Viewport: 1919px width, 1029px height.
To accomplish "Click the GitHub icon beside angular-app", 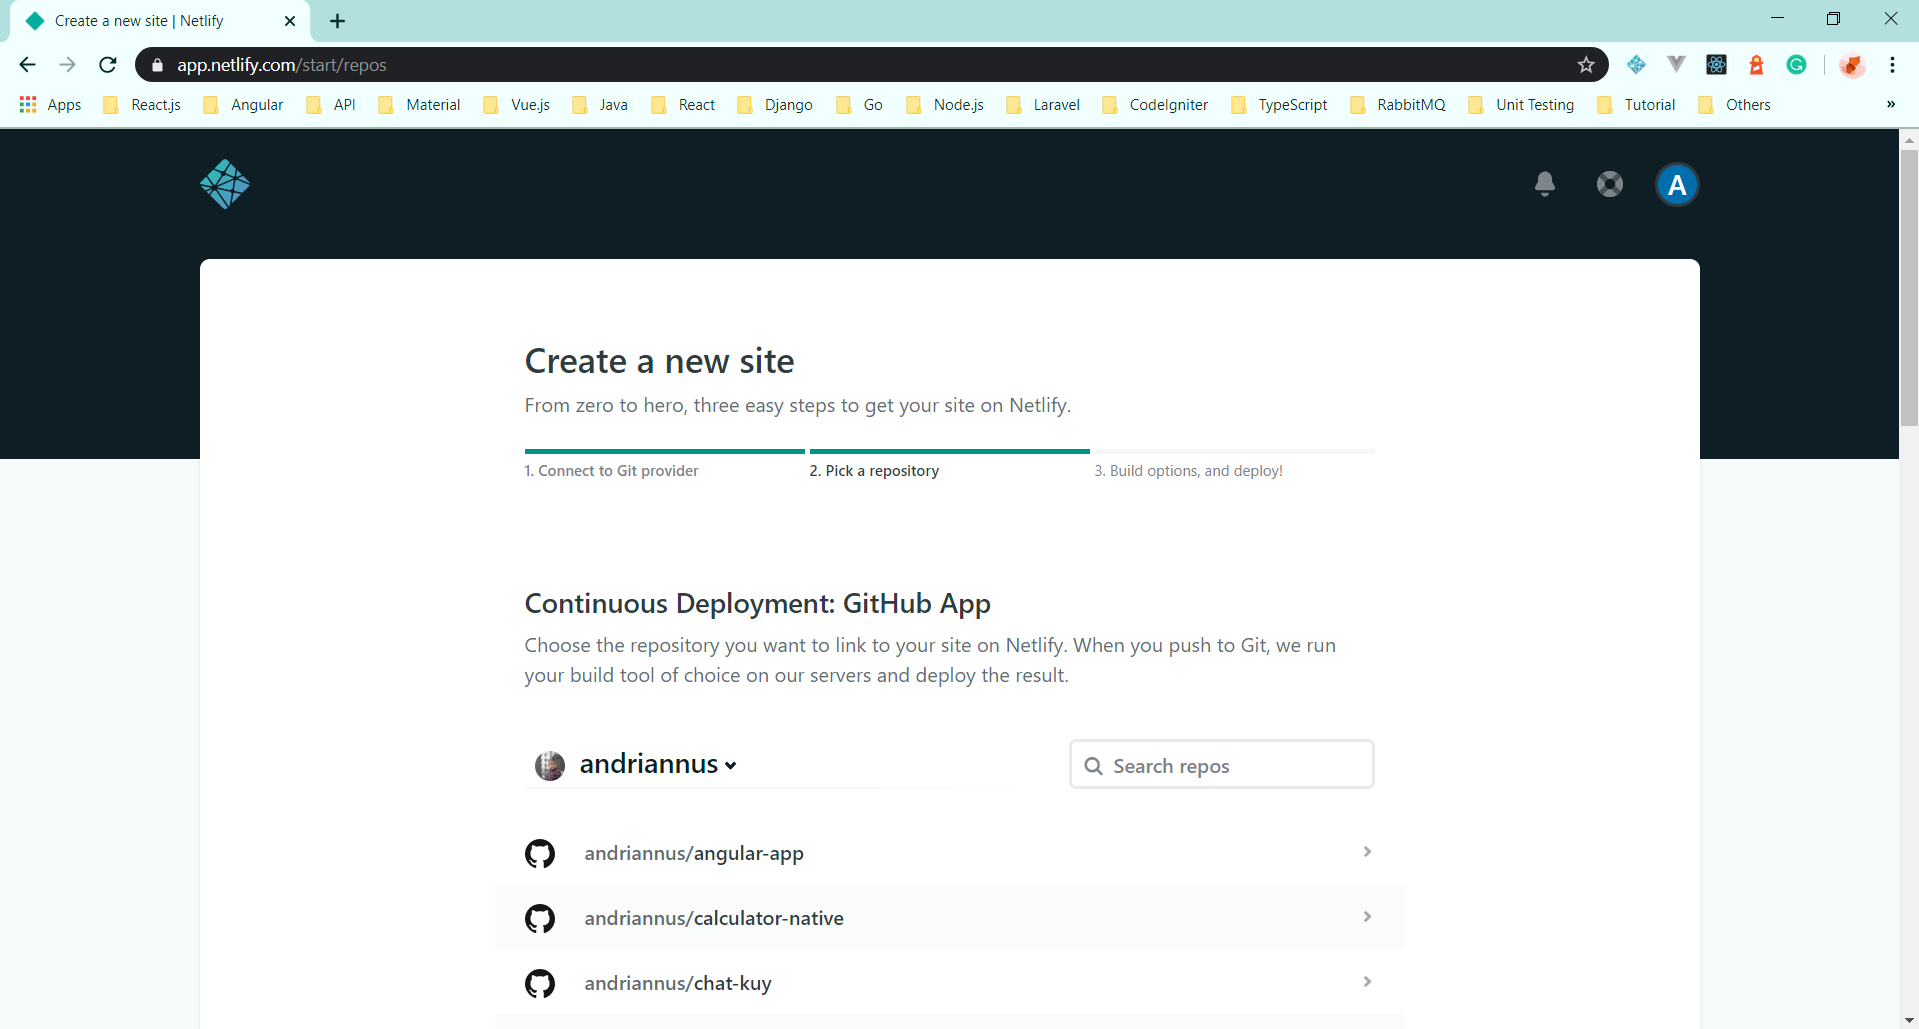I will [540, 853].
